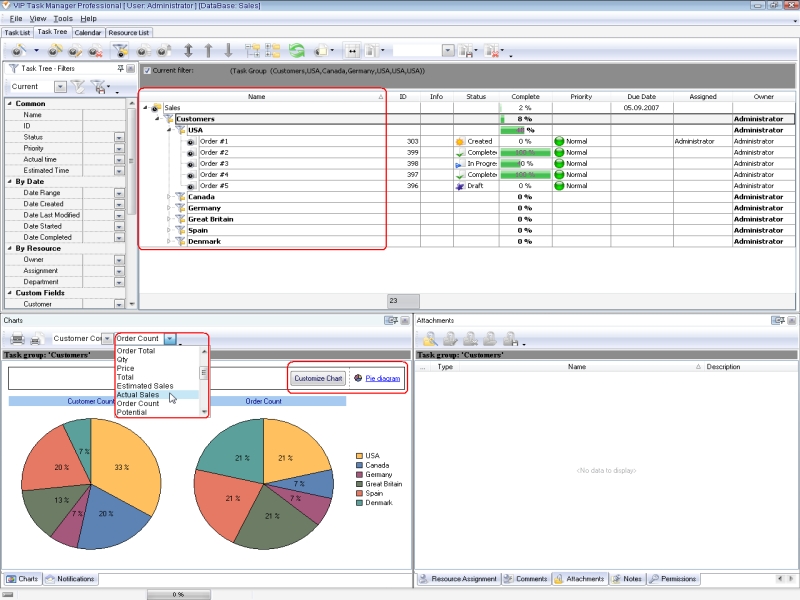Sort tasks by the Due Date column header
800x600 pixels.
coord(642,96)
